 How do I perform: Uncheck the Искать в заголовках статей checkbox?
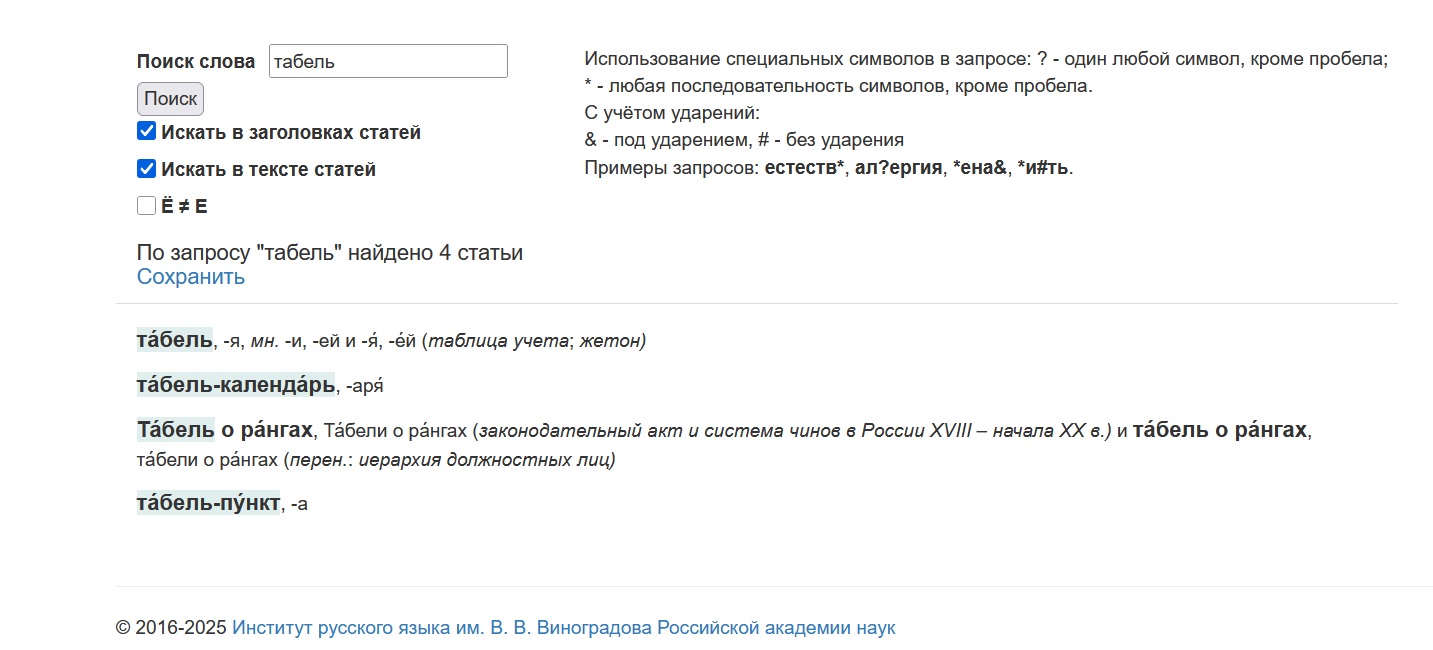point(147,132)
